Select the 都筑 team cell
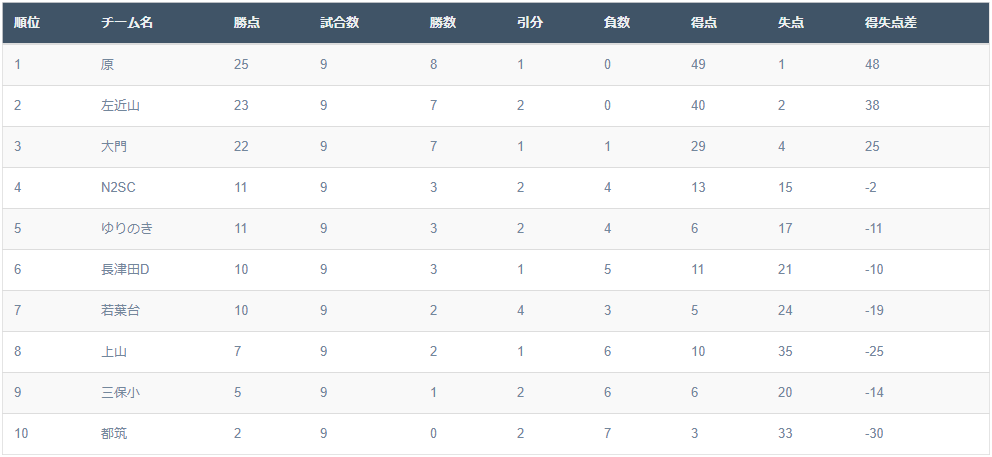This screenshot has height=457, width=992. (x=114, y=434)
